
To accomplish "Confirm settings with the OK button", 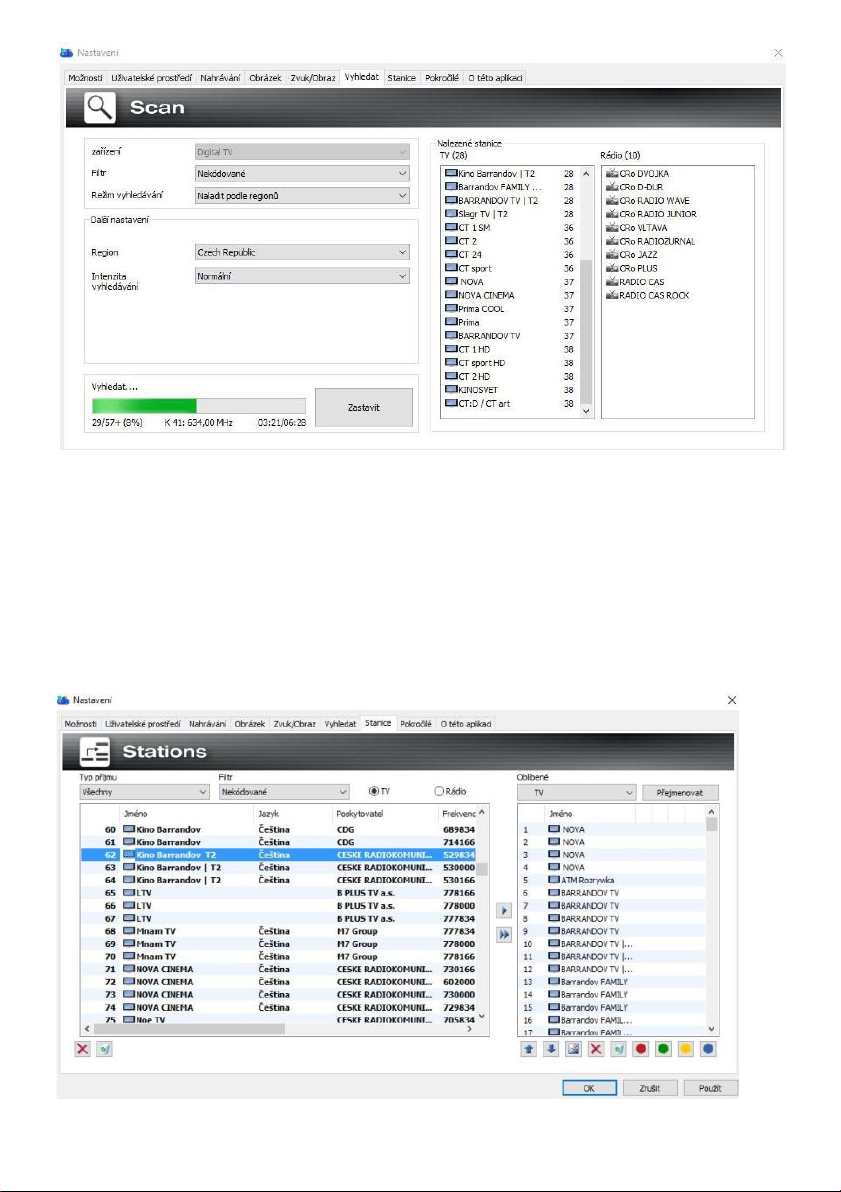I will coord(589,1088).
